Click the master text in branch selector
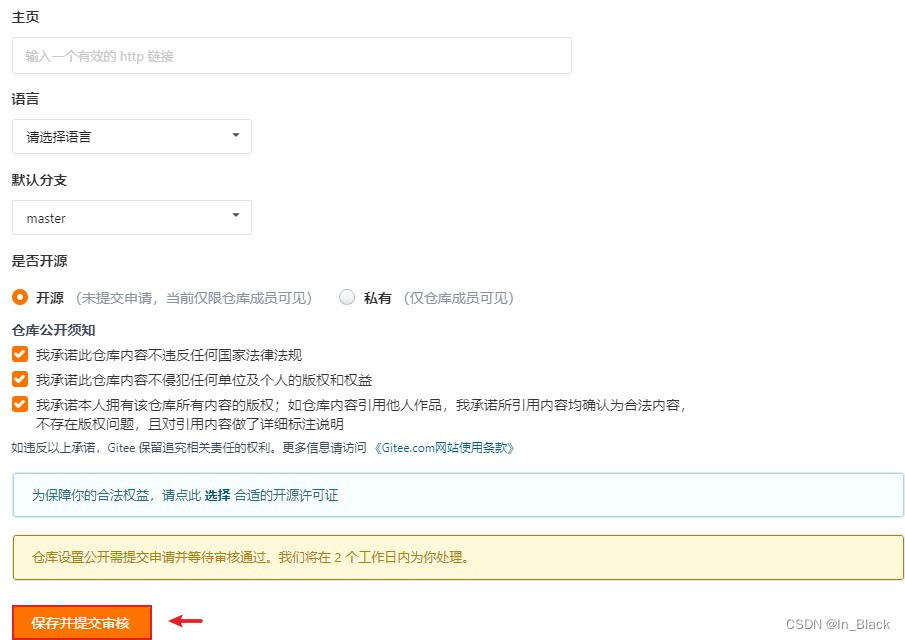905x640 pixels. click(47, 217)
